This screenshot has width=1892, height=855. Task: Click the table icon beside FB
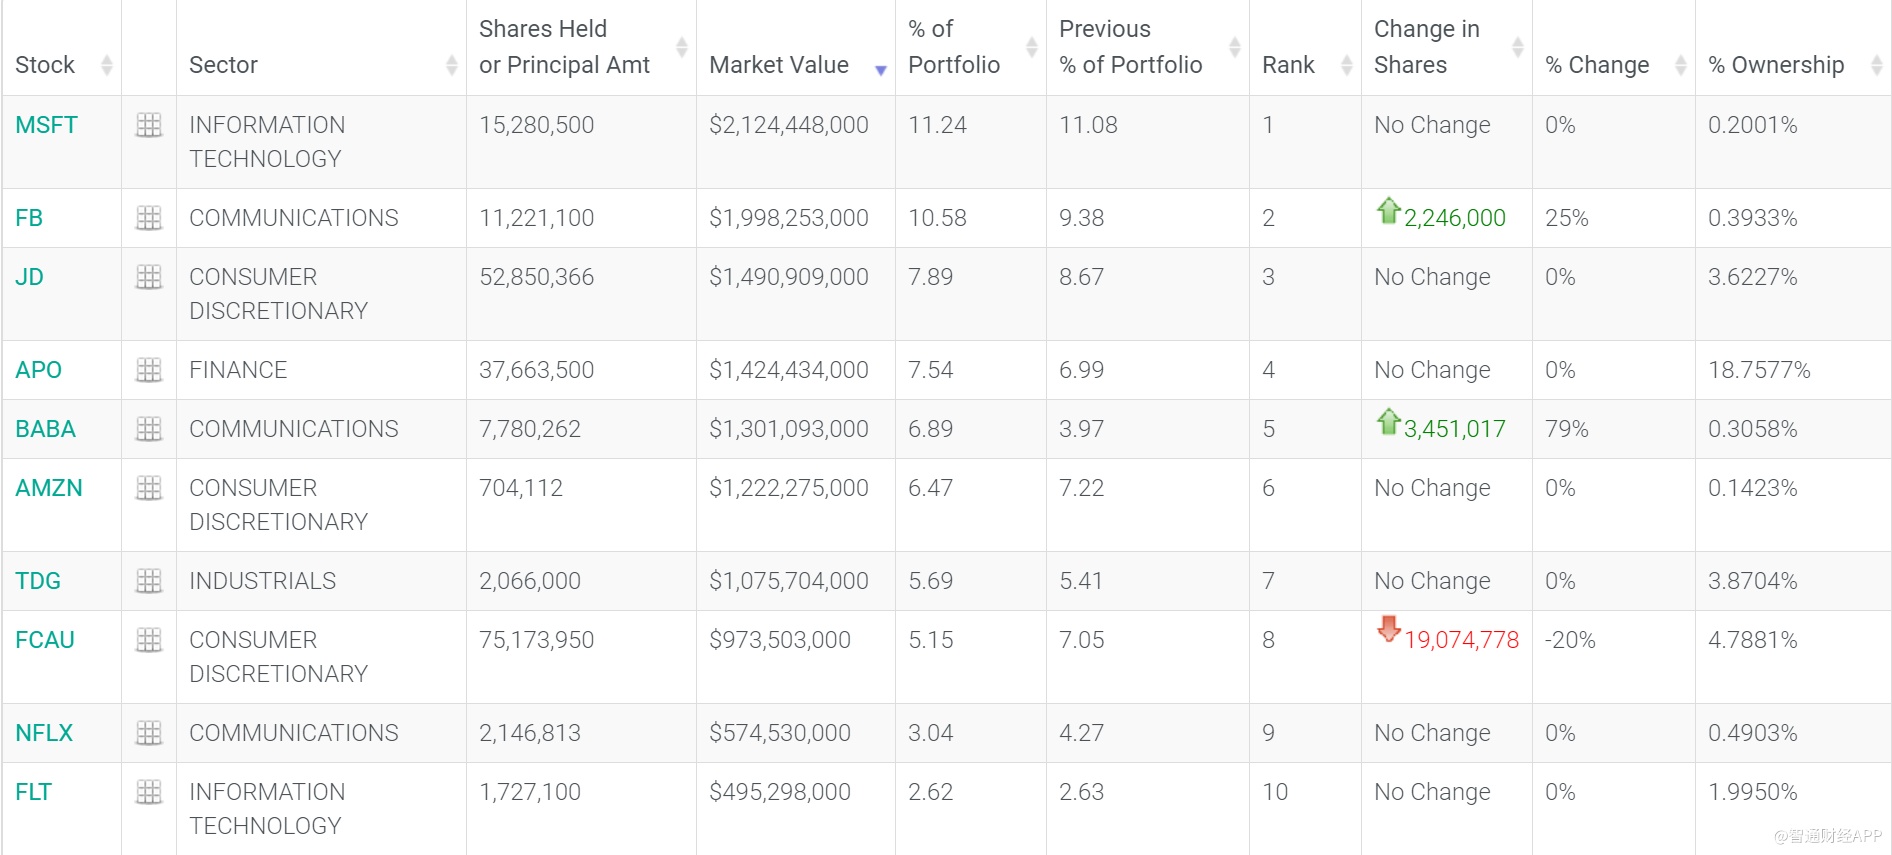(149, 218)
